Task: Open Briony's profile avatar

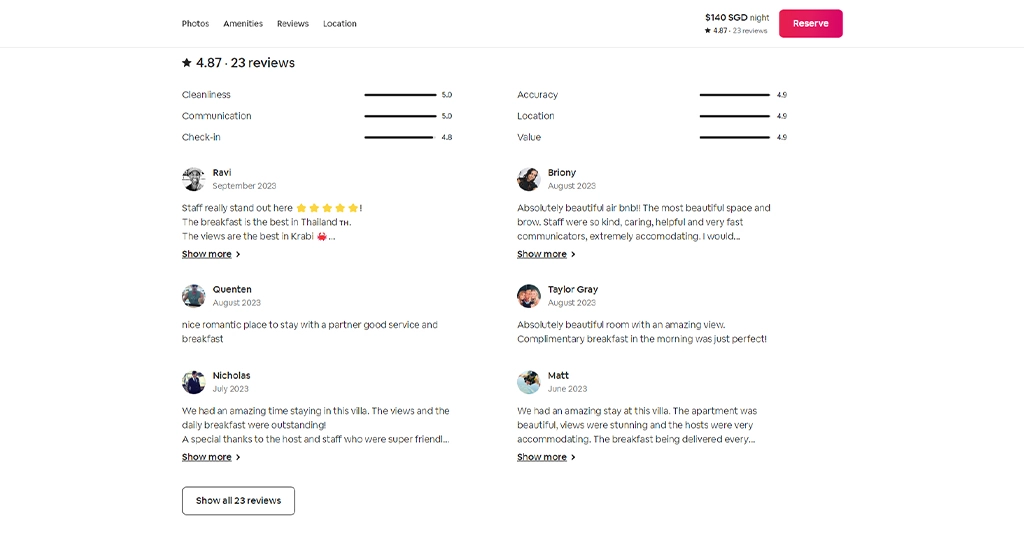Action: point(529,179)
